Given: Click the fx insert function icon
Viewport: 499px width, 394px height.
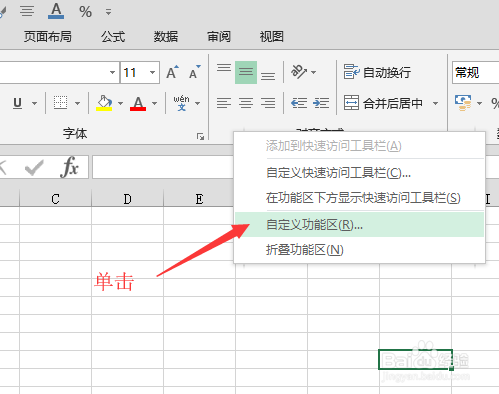Looking at the screenshot, I should pos(70,167).
